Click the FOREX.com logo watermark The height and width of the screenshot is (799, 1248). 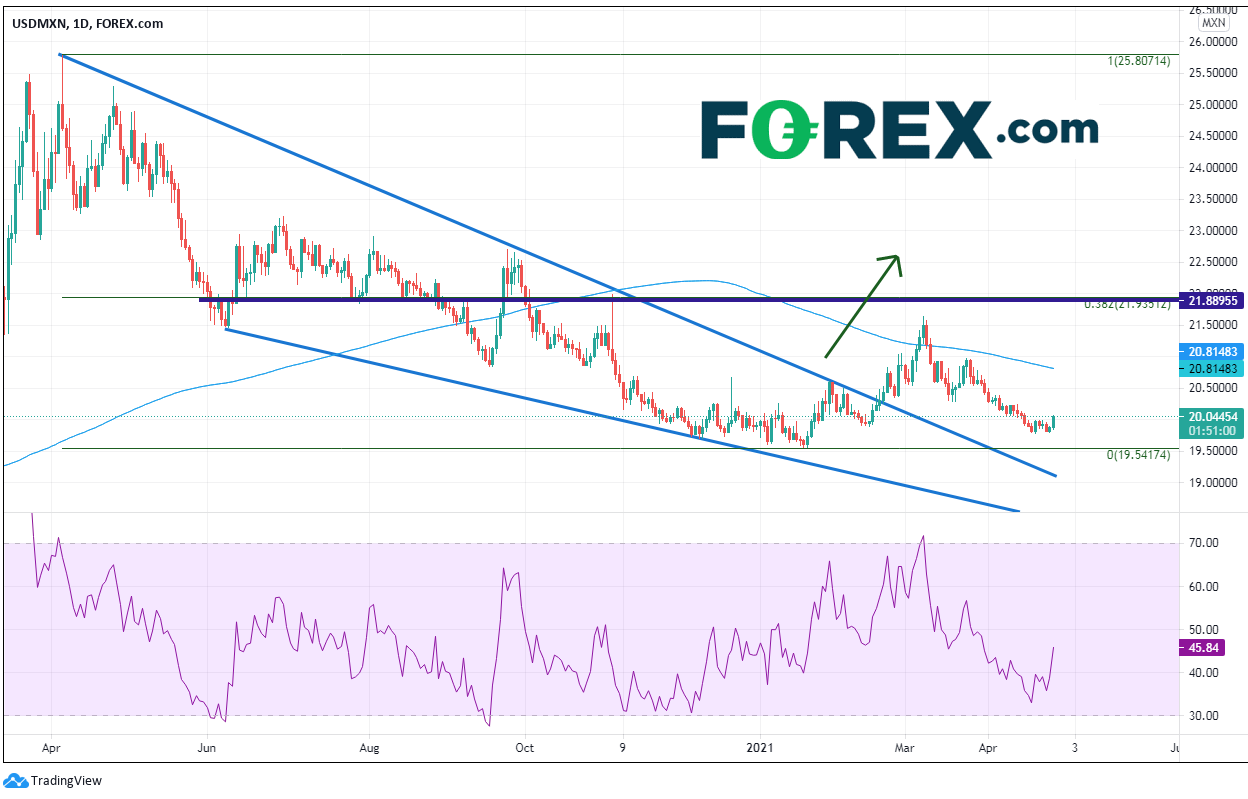tap(898, 130)
